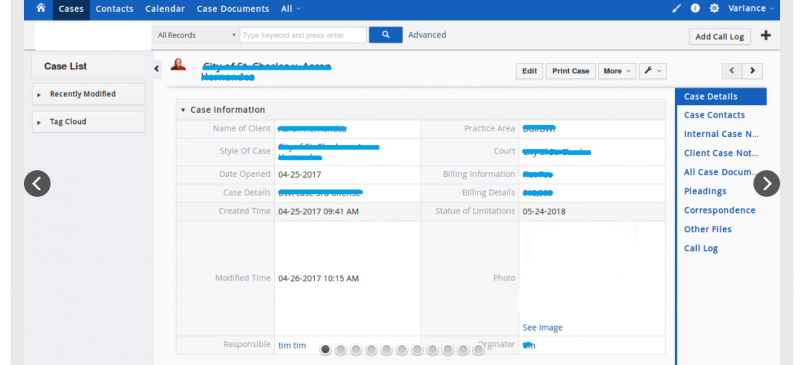Select the last carousel dot

click(x=478, y=350)
